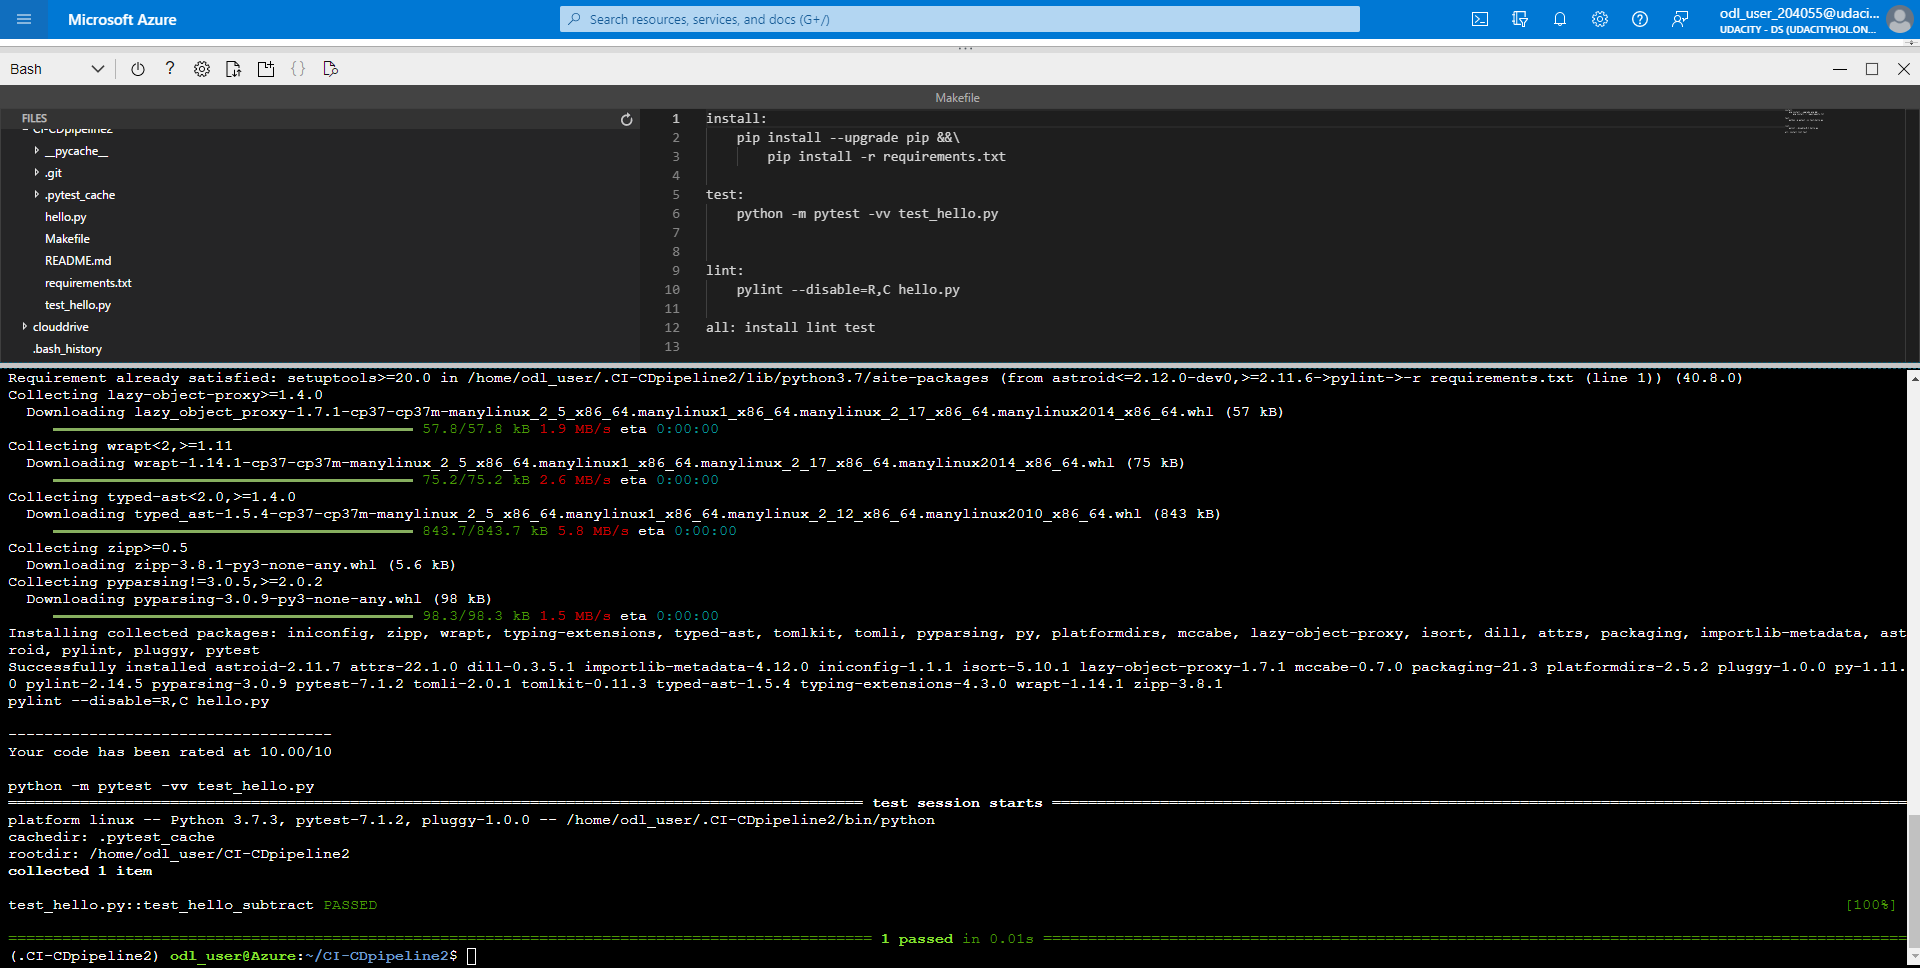This screenshot has width=1920, height=968.
Task: Open the editor using the braces icon
Action: pyautogui.click(x=297, y=68)
